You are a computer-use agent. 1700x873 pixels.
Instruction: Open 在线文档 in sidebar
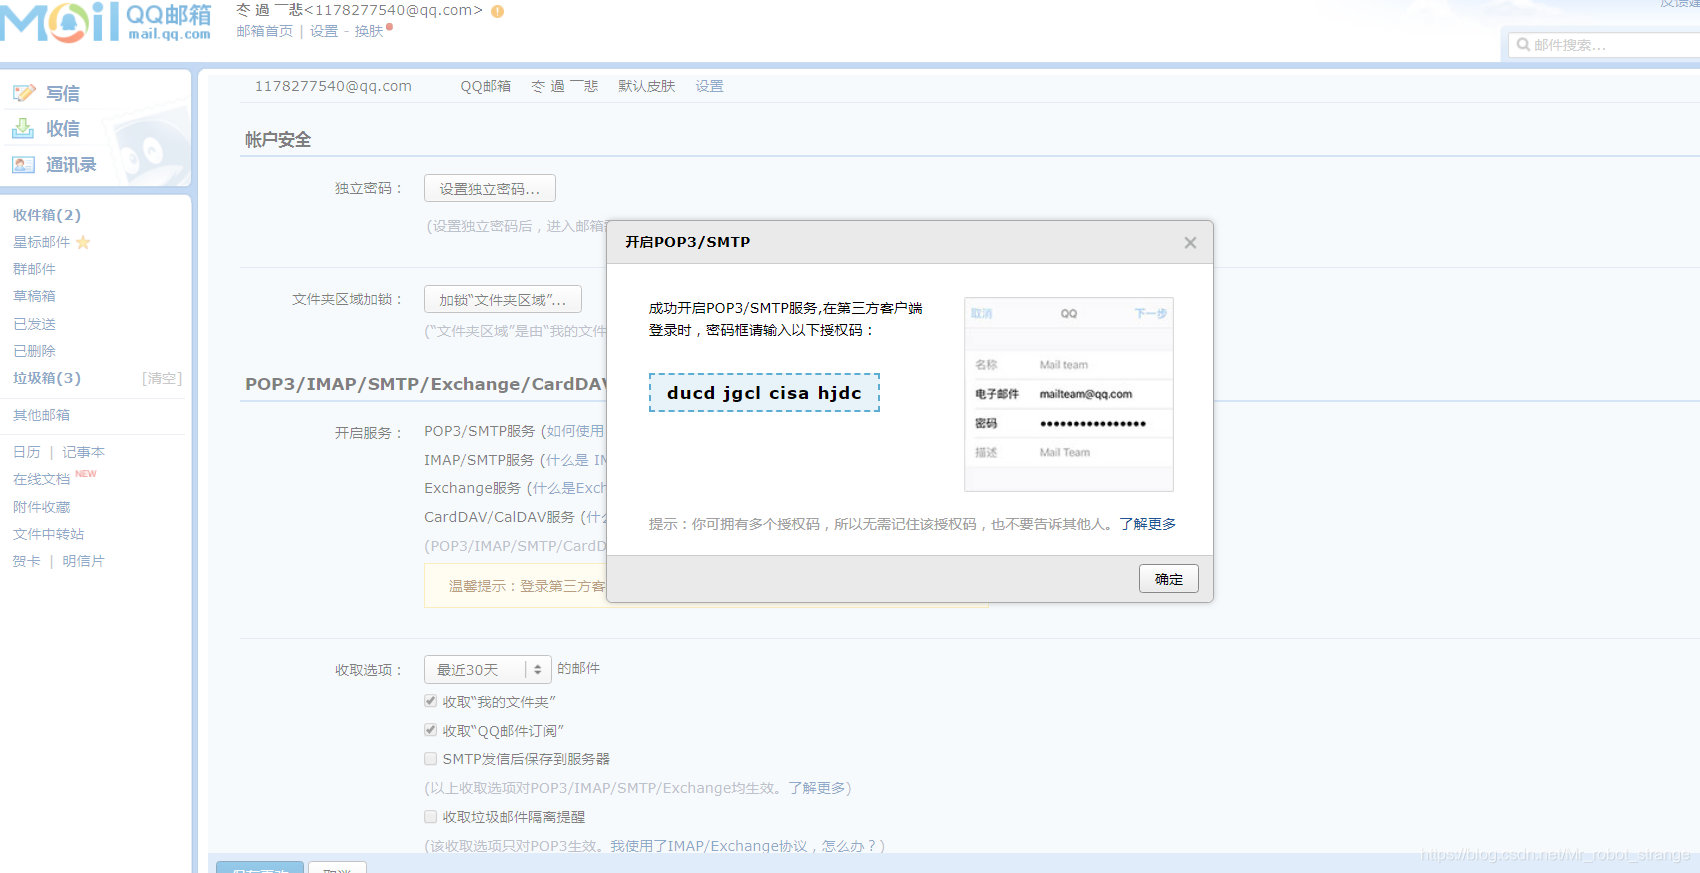pos(41,479)
